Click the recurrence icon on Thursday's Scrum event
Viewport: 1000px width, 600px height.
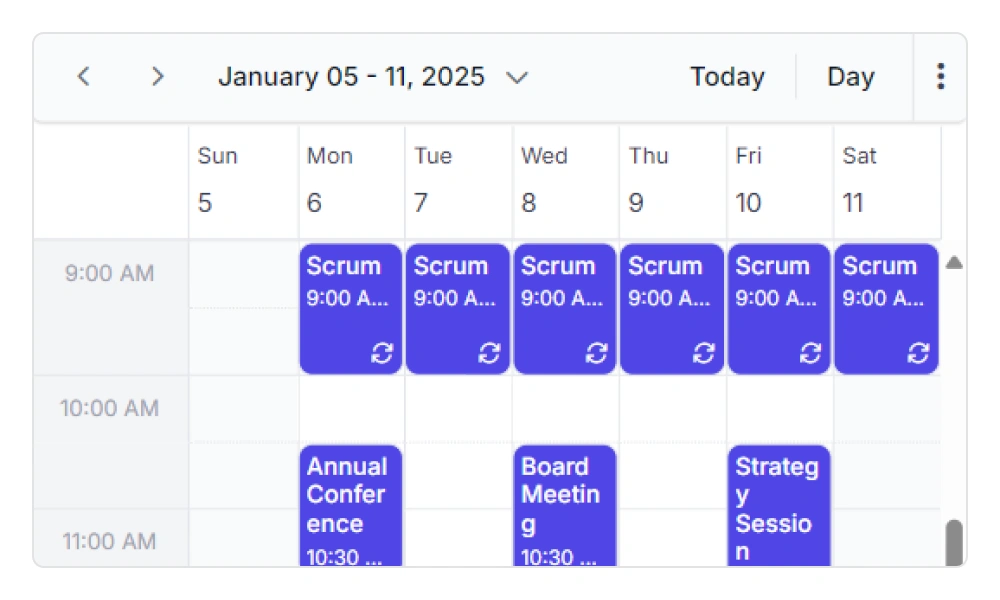pos(703,352)
